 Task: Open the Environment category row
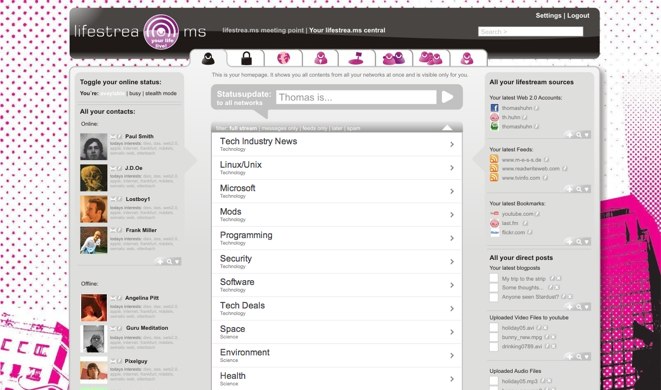pos(336,355)
